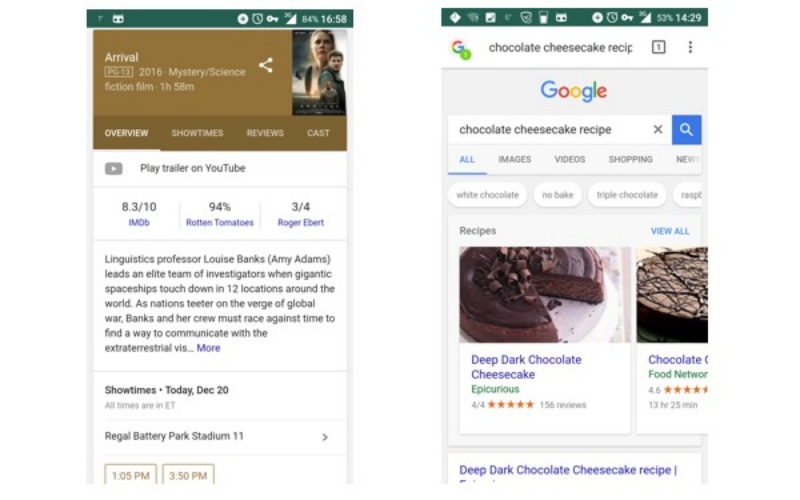This screenshot has width=800, height=500.
Task: Tap the triple chocolate filter chip
Action: pos(627,195)
